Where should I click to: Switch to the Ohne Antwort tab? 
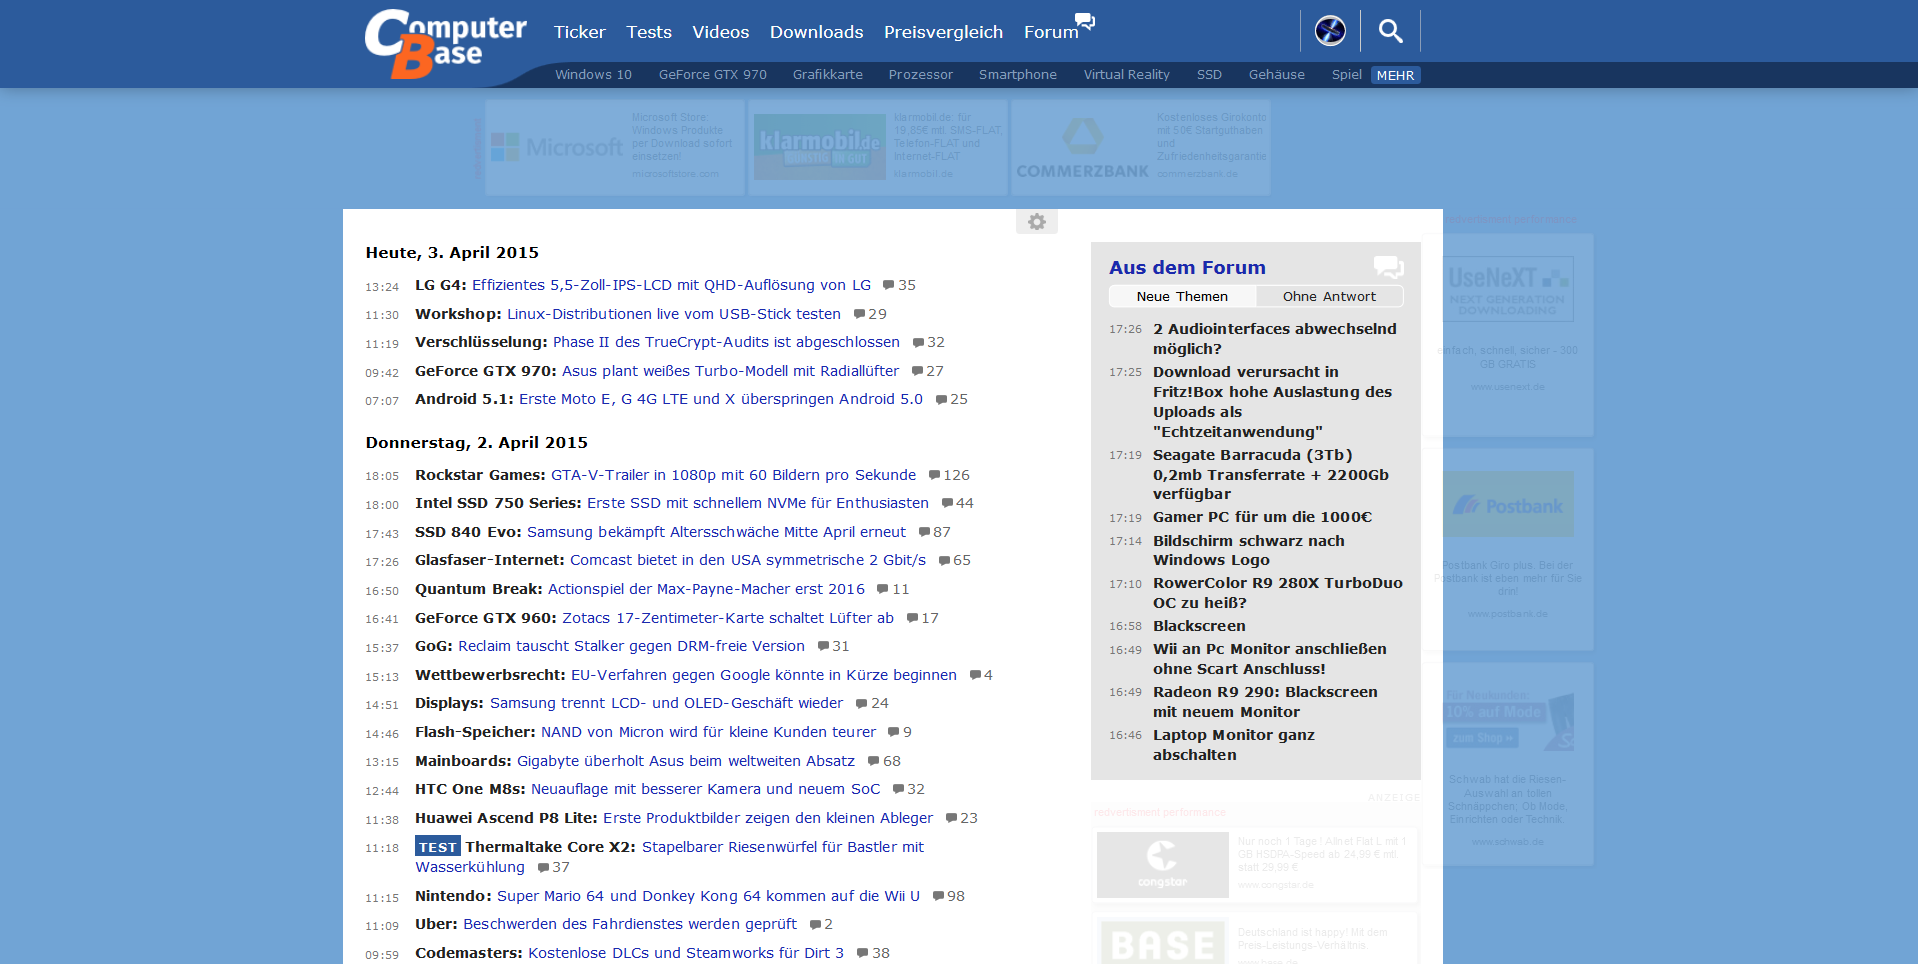pyautogui.click(x=1329, y=296)
